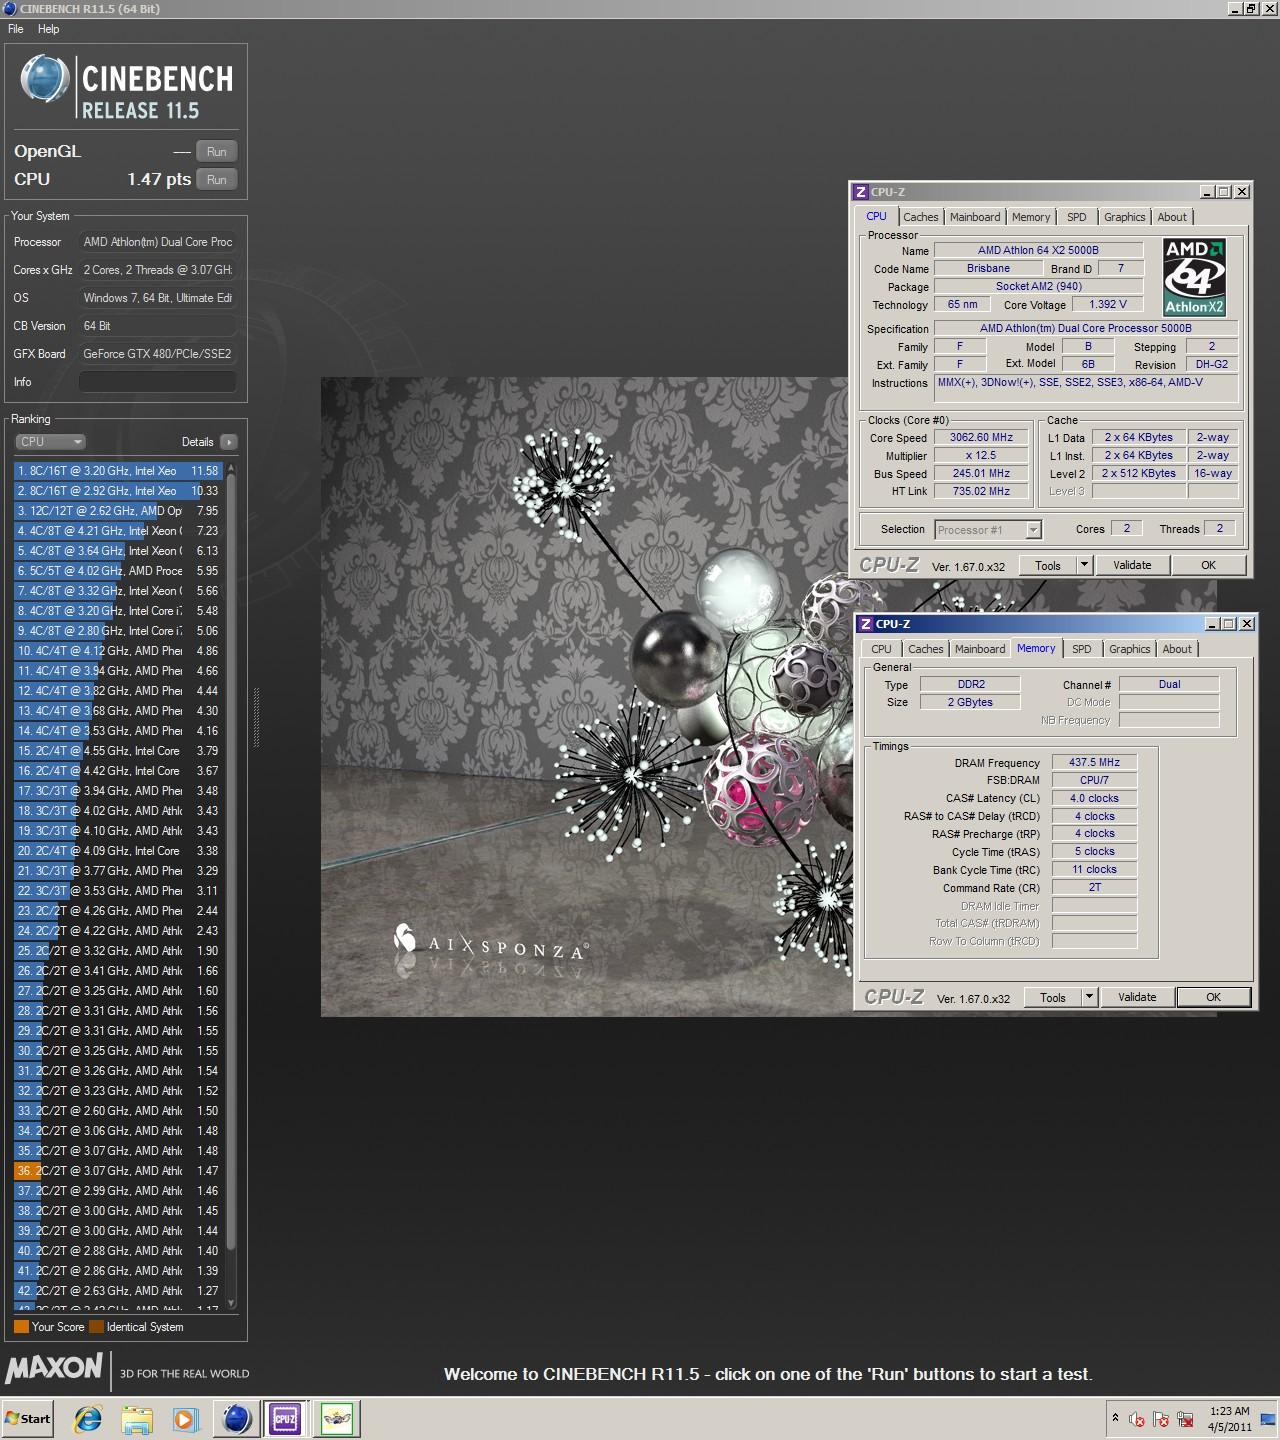
Task: Click the upper CPU-Z window title icon
Action: tap(861, 192)
